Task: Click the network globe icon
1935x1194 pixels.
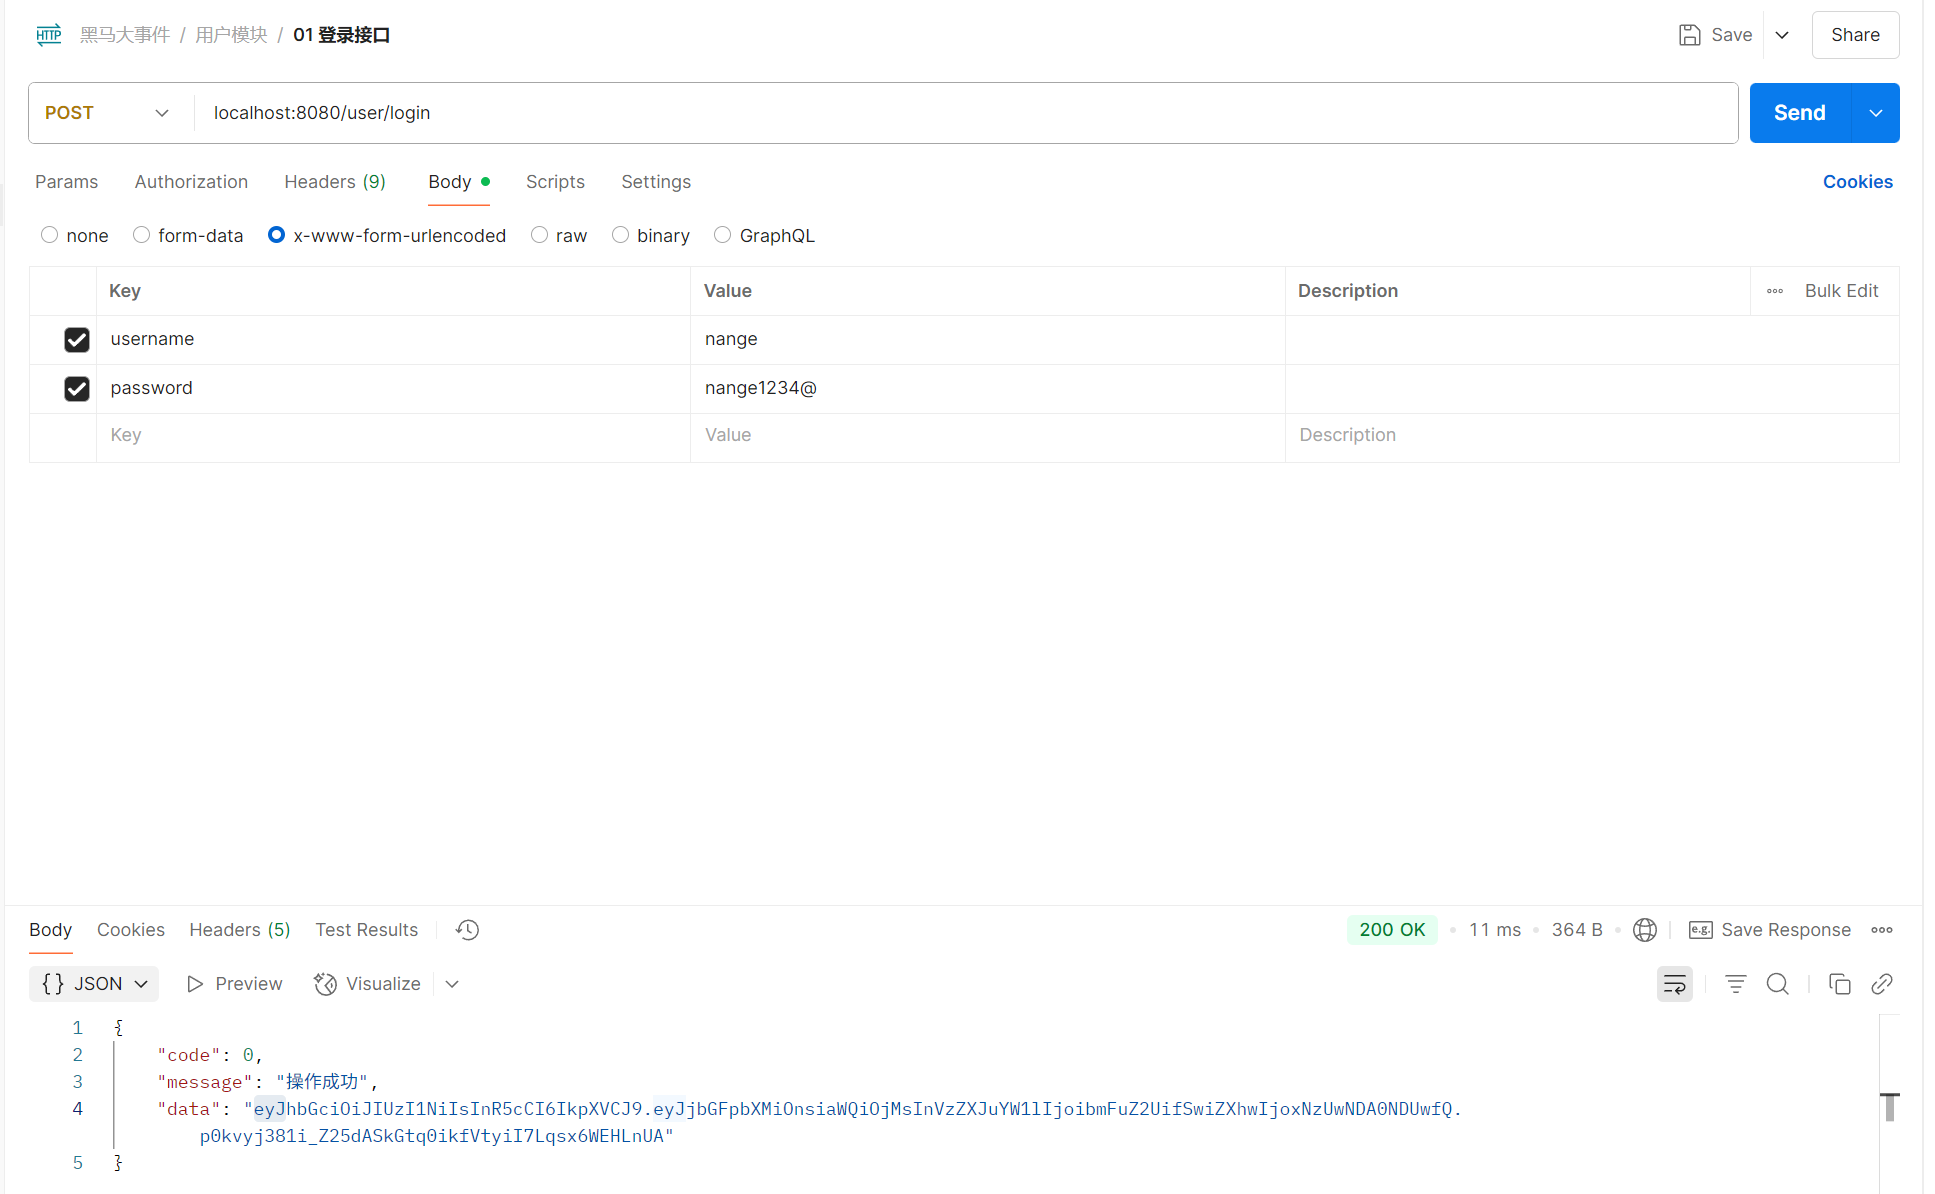Action: [x=1644, y=930]
